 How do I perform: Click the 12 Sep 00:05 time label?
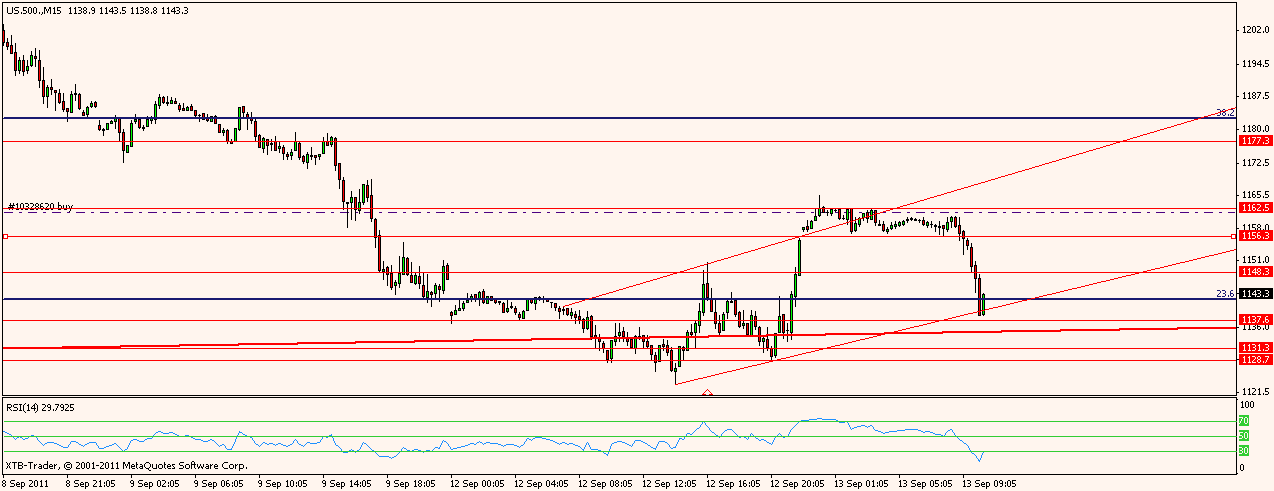pos(477,482)
